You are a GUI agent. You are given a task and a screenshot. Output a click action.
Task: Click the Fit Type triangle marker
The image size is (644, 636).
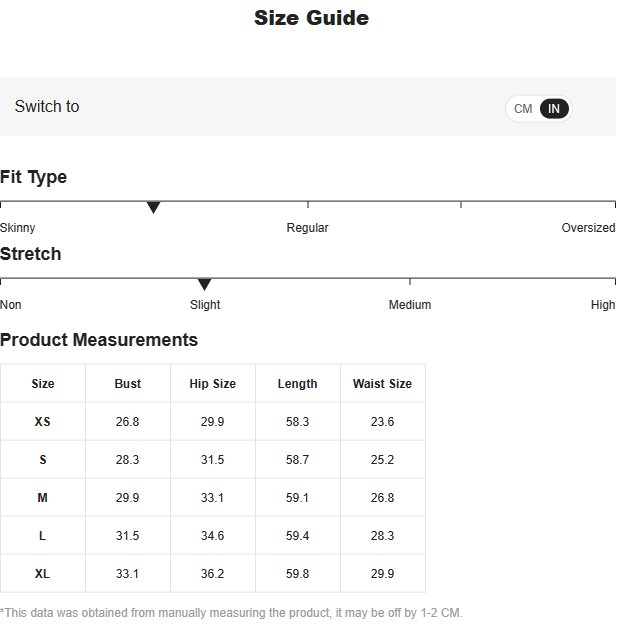click(153, 208)
